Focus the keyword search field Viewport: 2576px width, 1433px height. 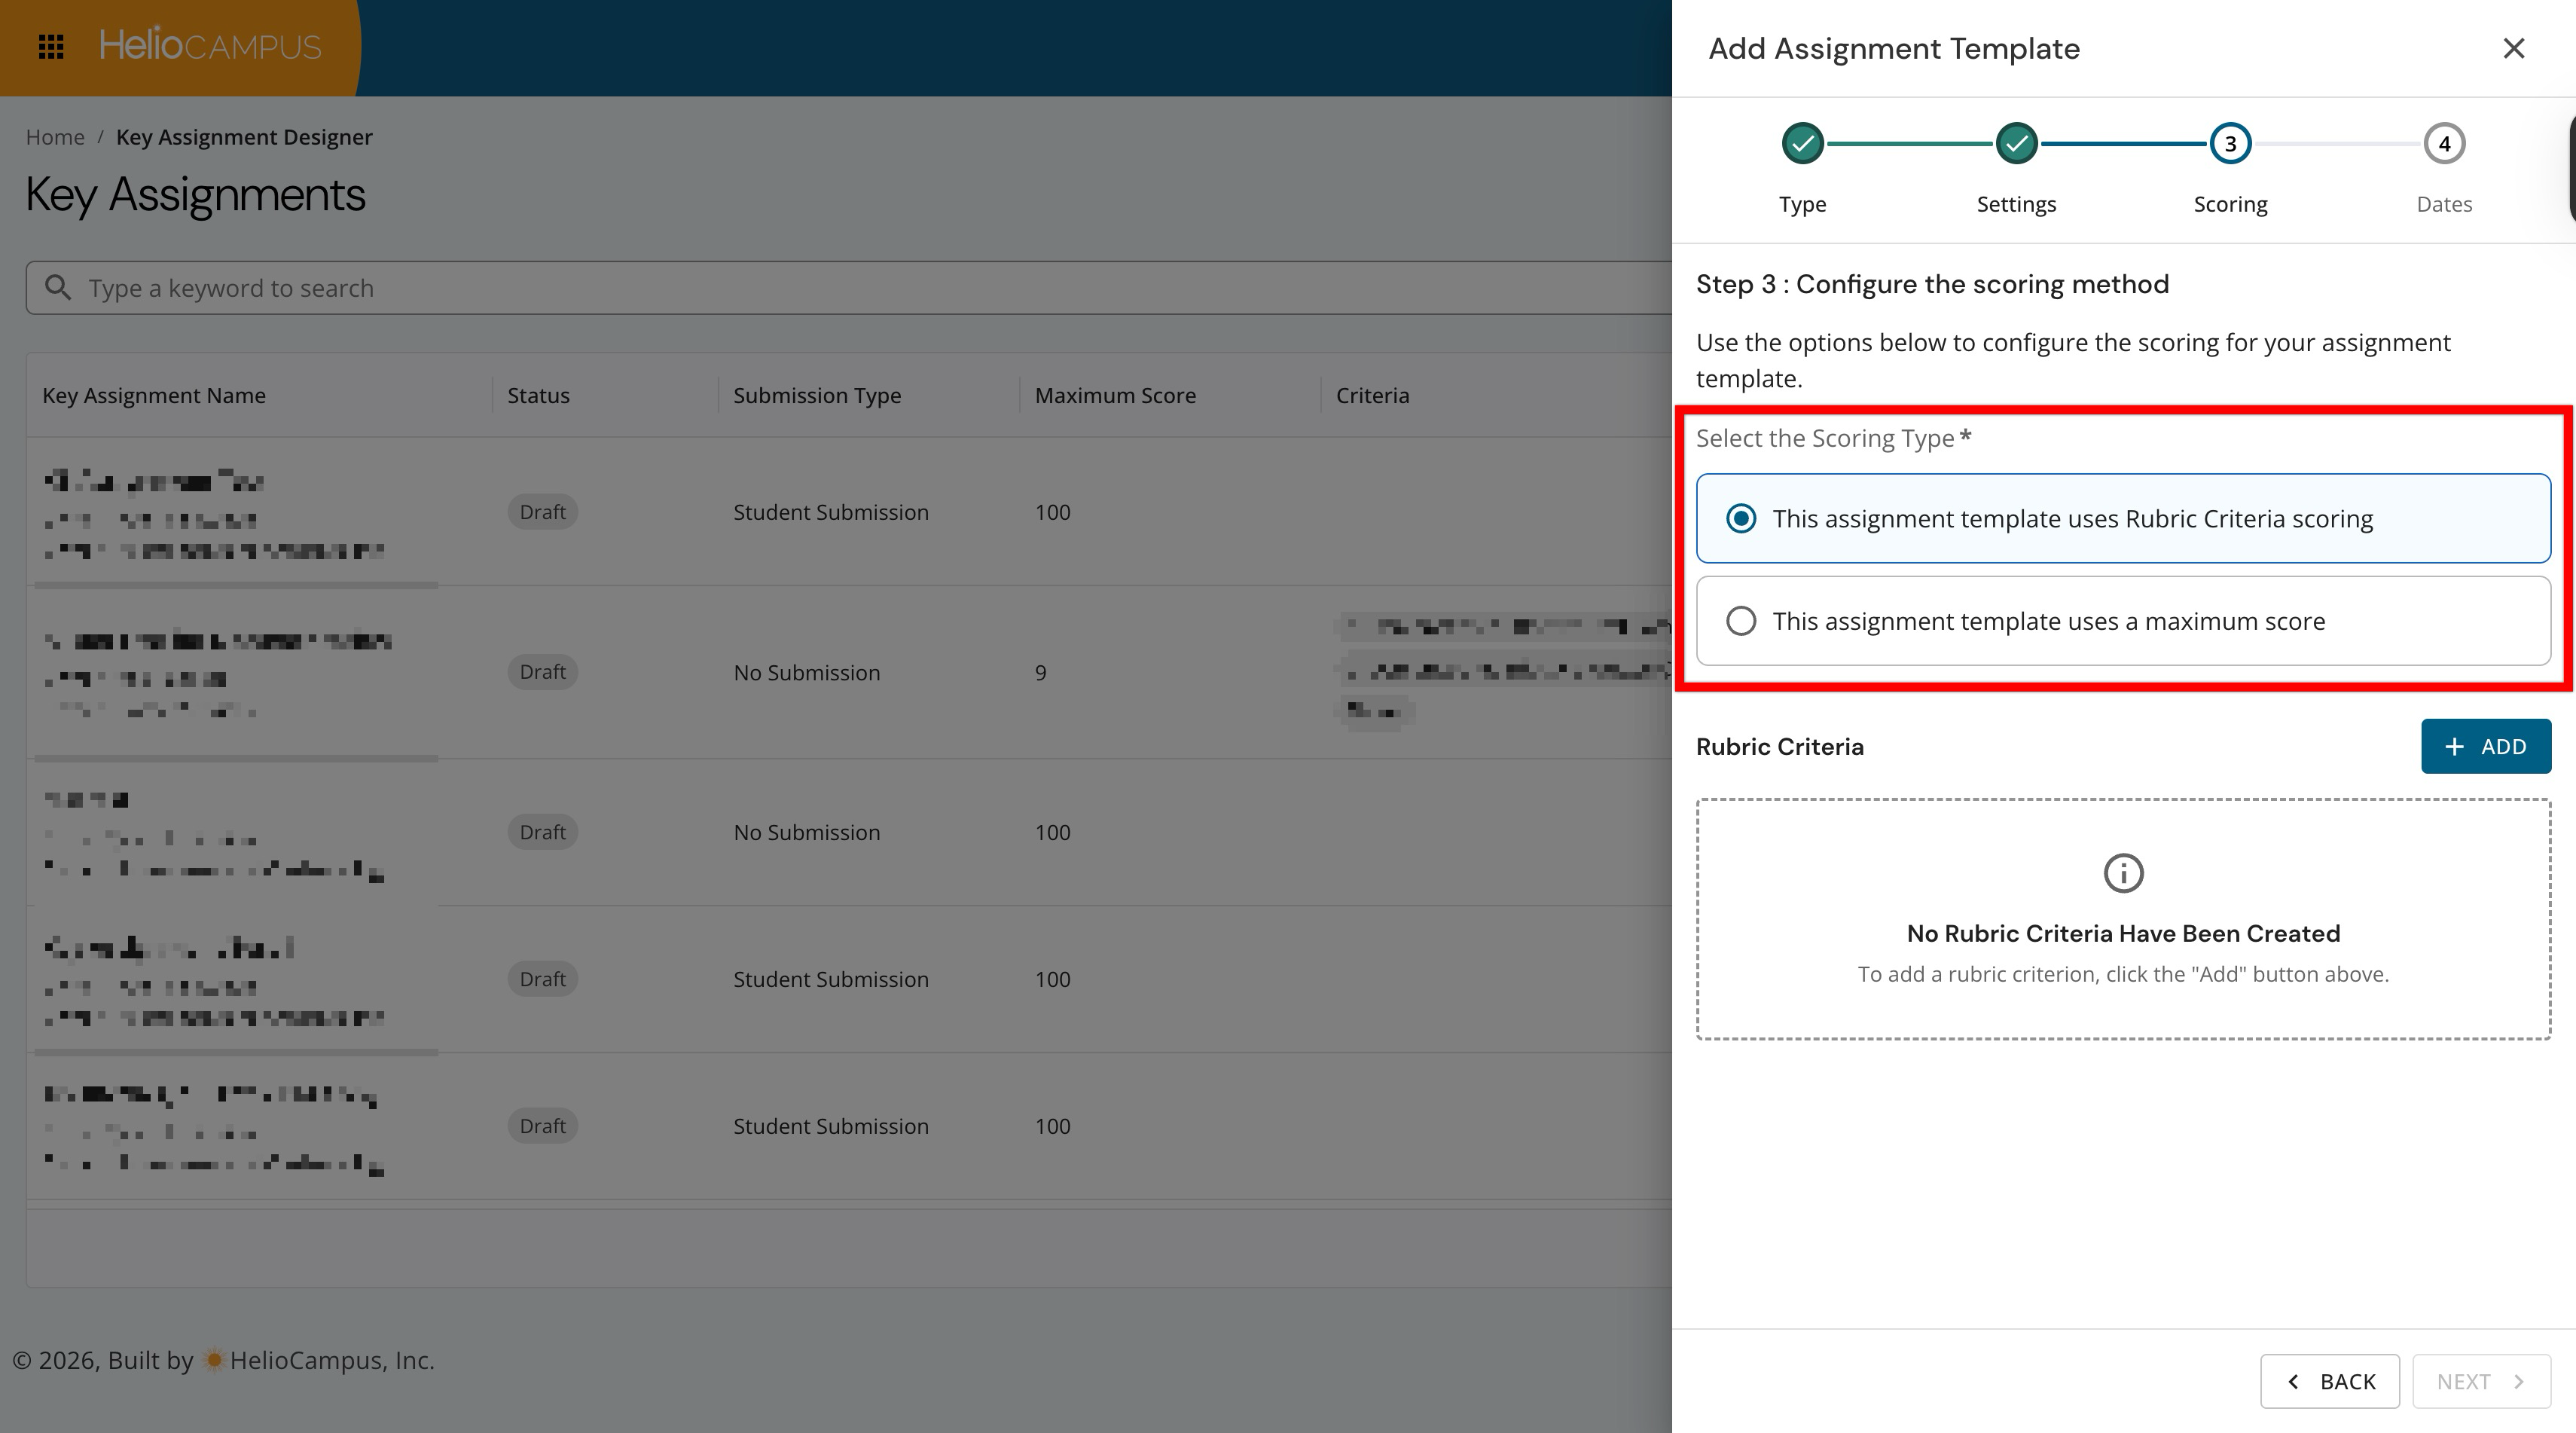coord(848,288)
